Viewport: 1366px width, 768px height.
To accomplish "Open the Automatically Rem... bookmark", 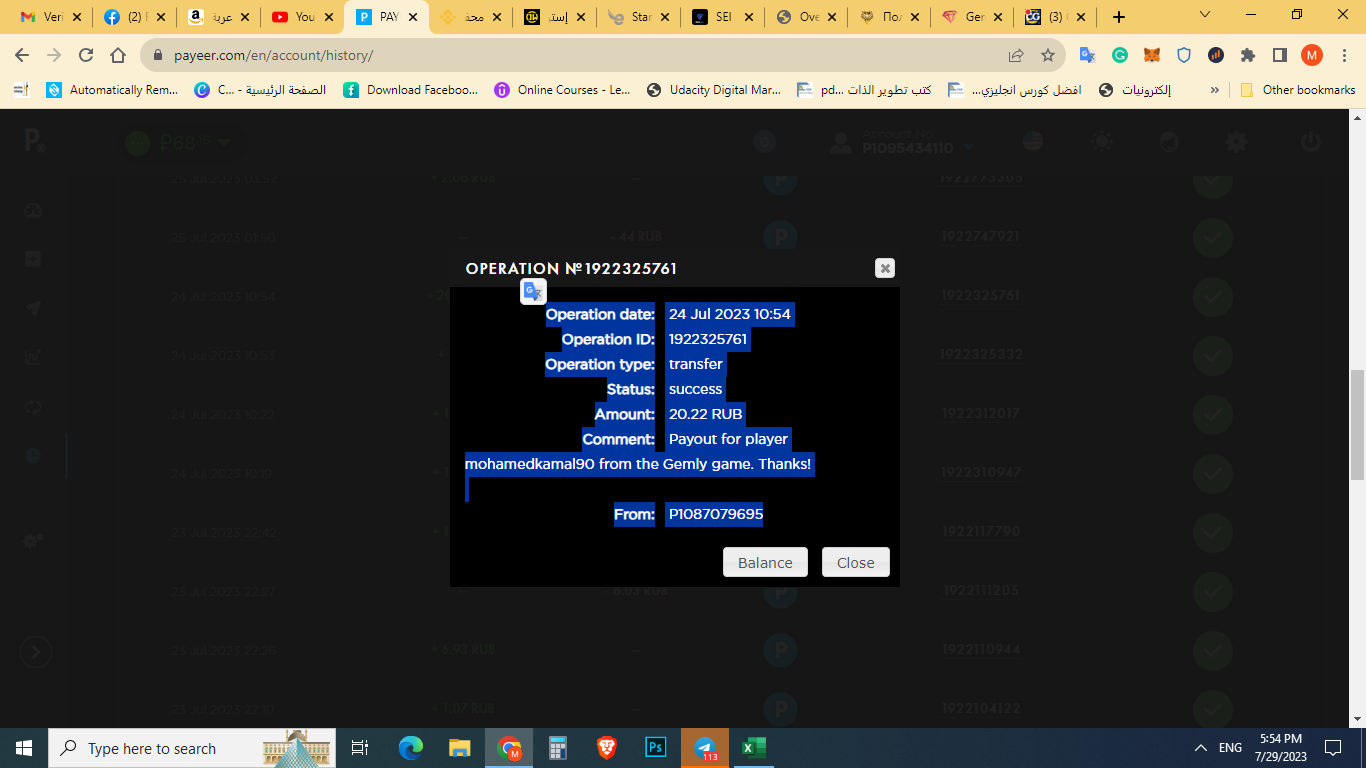I will [x=113, y=90].
